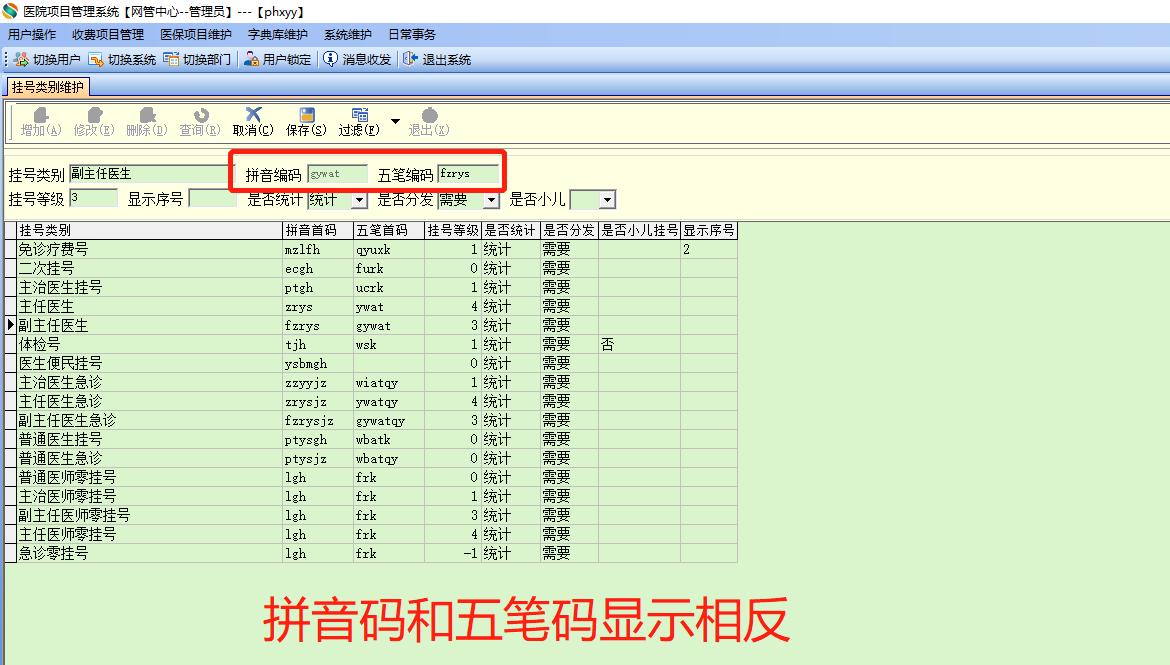Click the 挂号类别 input field

point(148,174)
